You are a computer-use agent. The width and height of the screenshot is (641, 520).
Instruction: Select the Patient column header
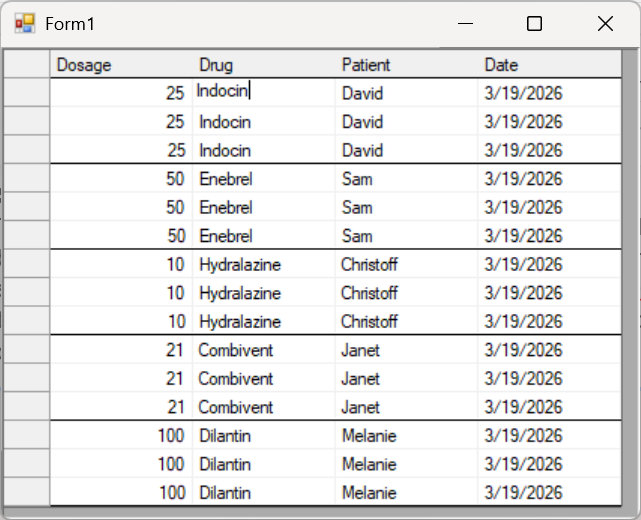tap(406, 65)
